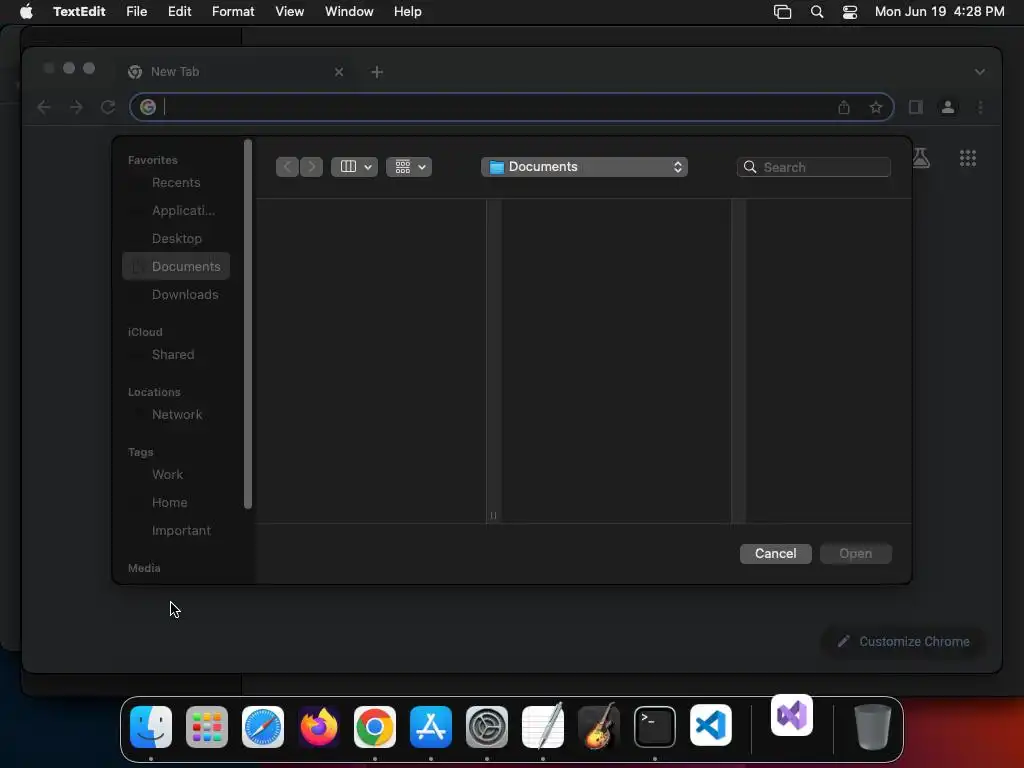Go forward in the file dialog

pos(312,167)
